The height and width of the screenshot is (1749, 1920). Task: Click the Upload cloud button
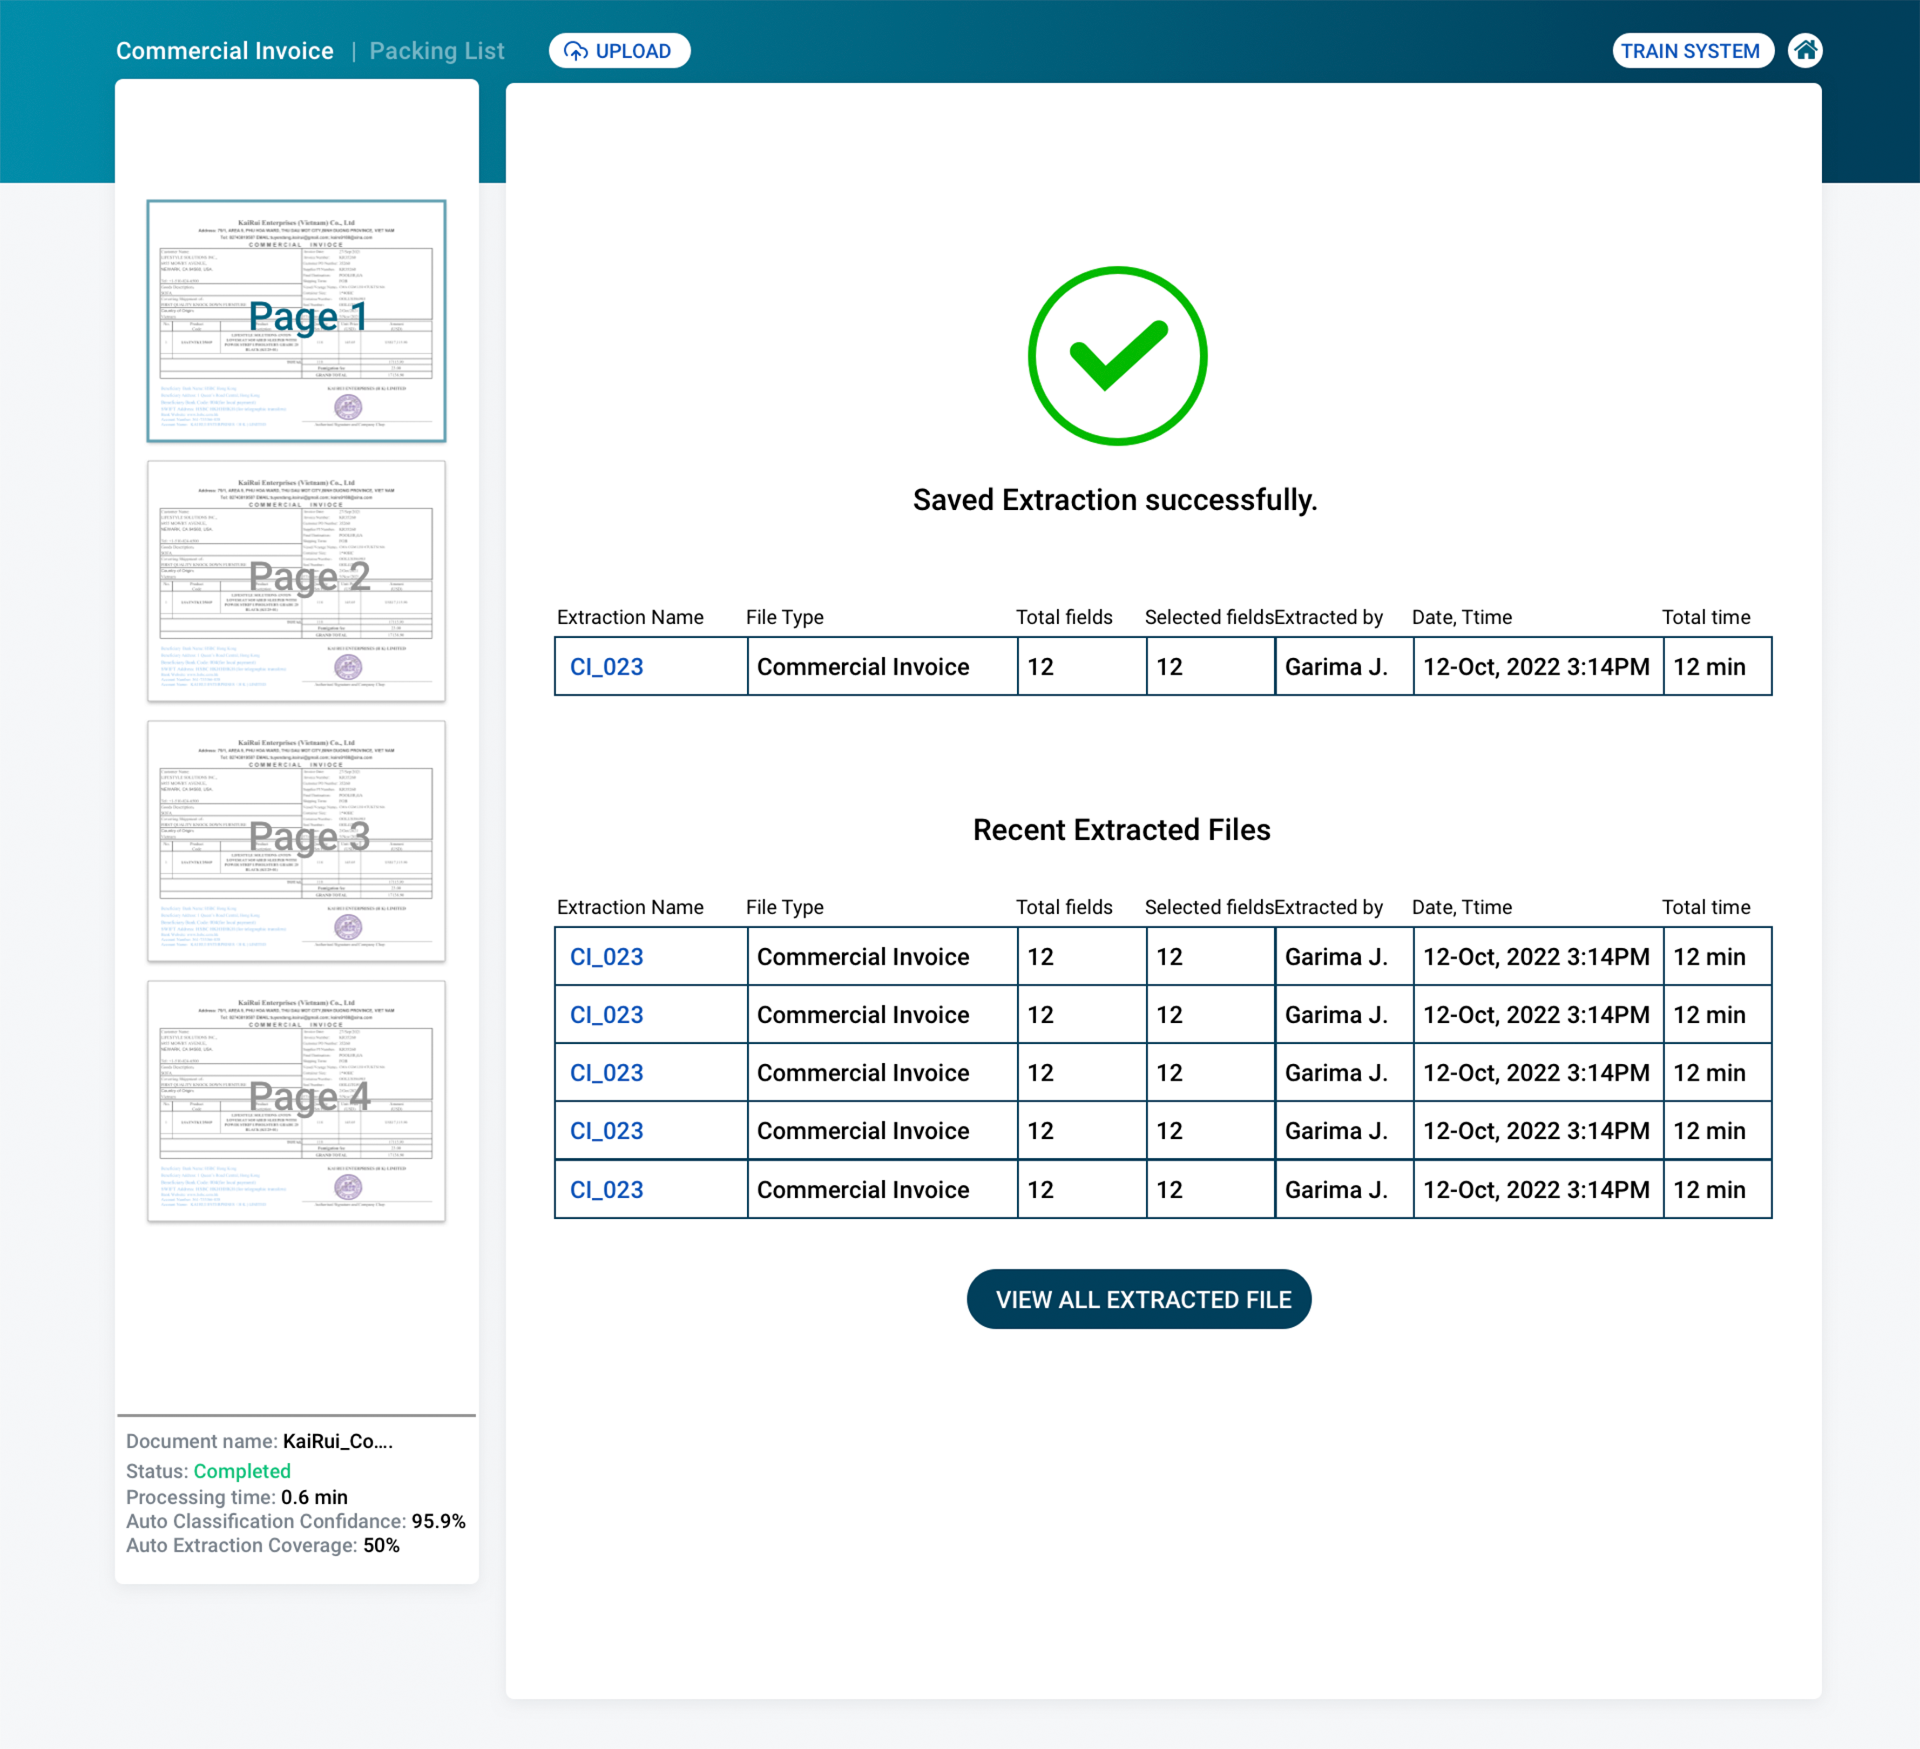619,51
